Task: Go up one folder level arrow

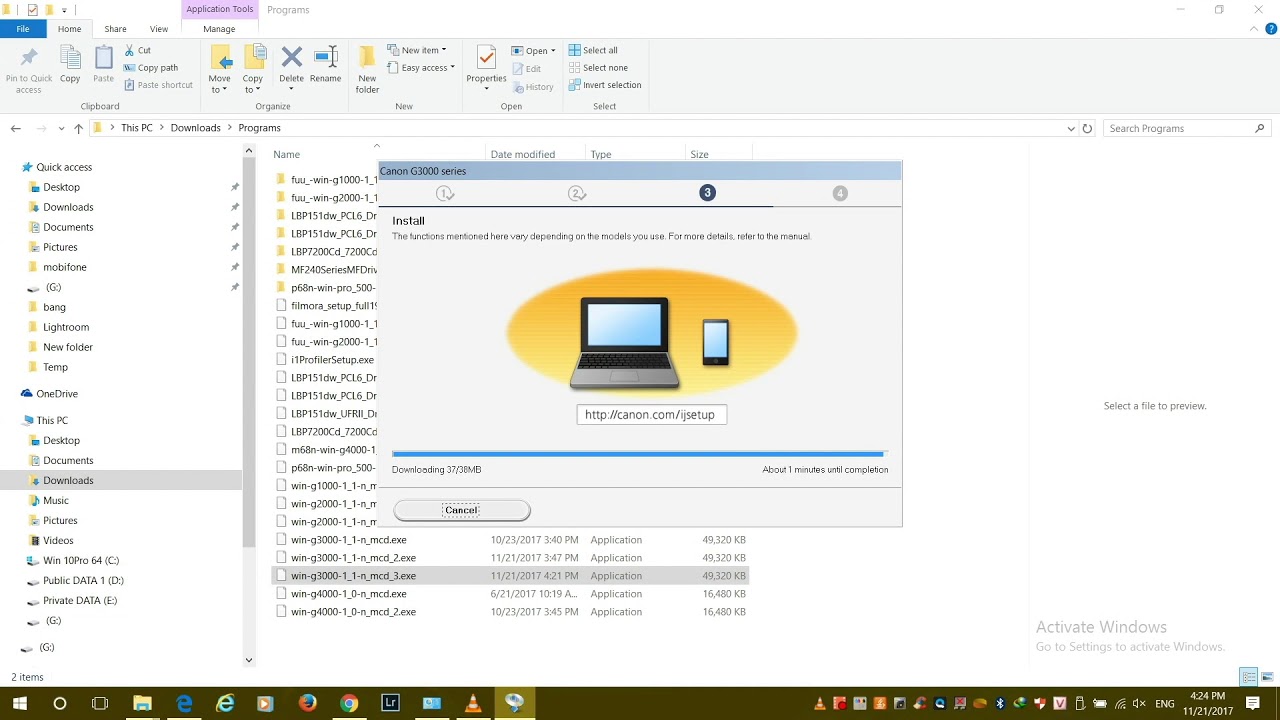Action: 78,128
